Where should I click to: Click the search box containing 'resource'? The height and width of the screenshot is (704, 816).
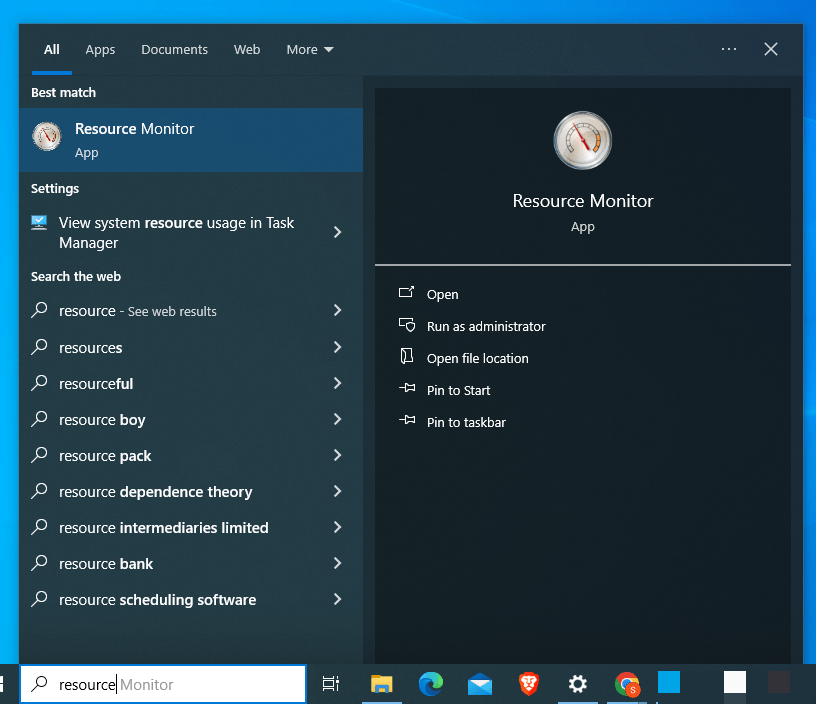click(164, 684)
